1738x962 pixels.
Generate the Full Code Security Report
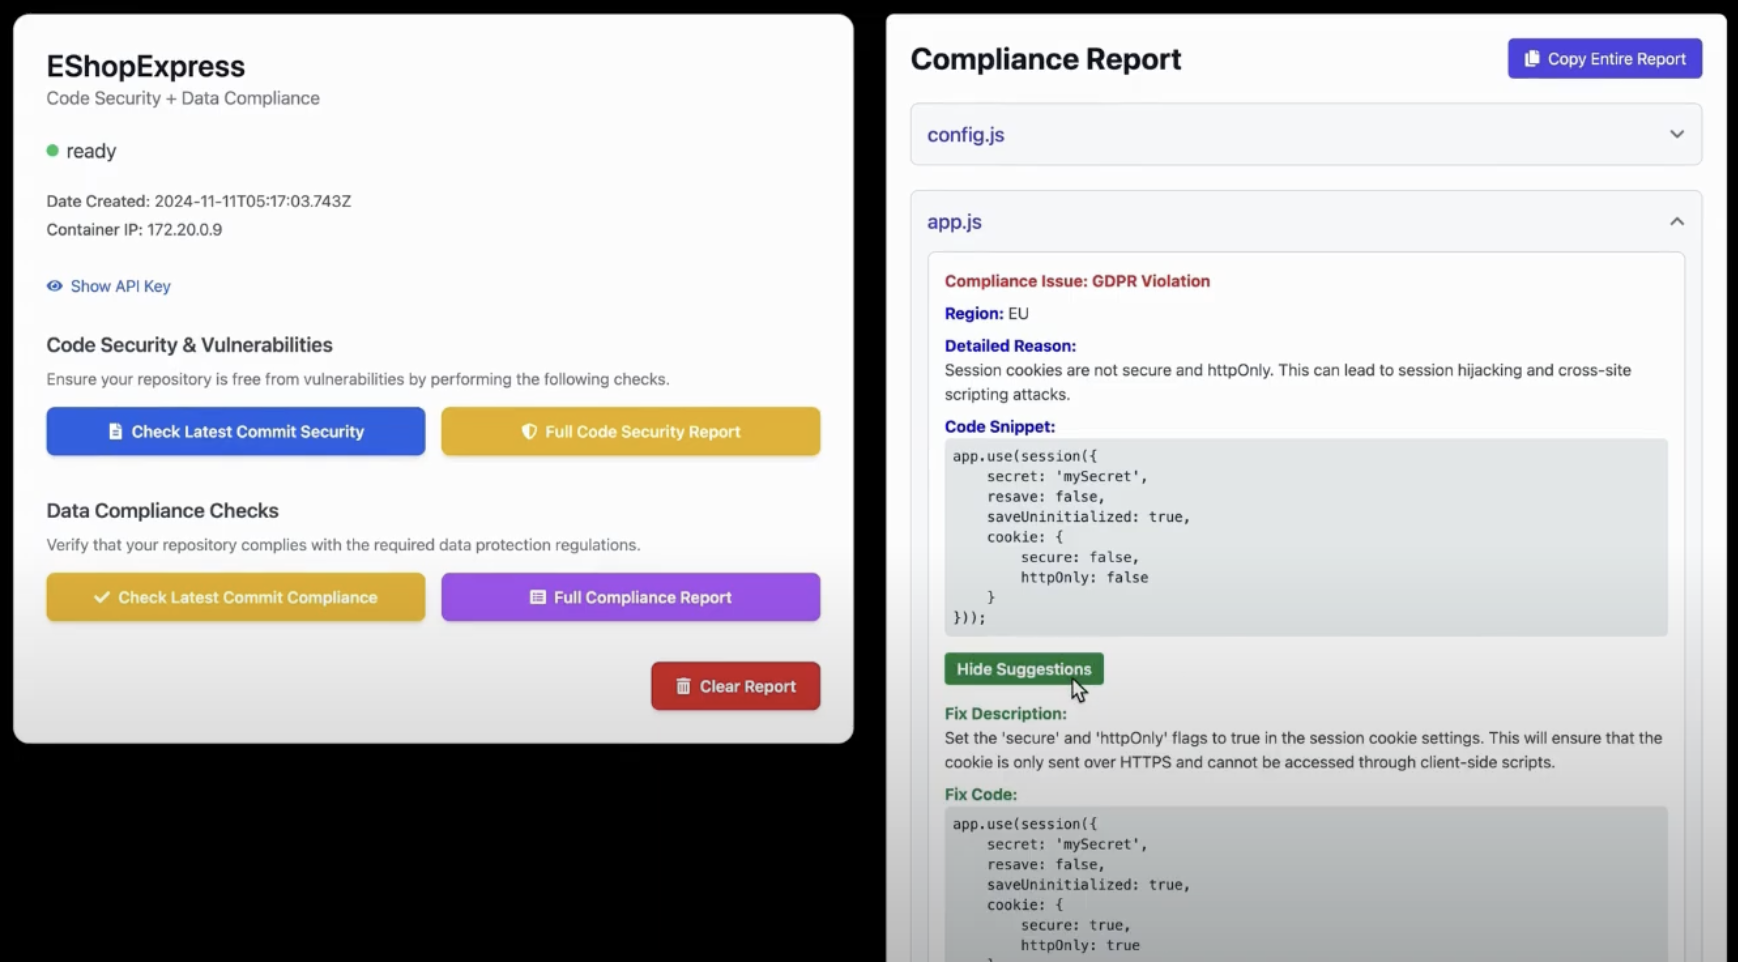630,431
